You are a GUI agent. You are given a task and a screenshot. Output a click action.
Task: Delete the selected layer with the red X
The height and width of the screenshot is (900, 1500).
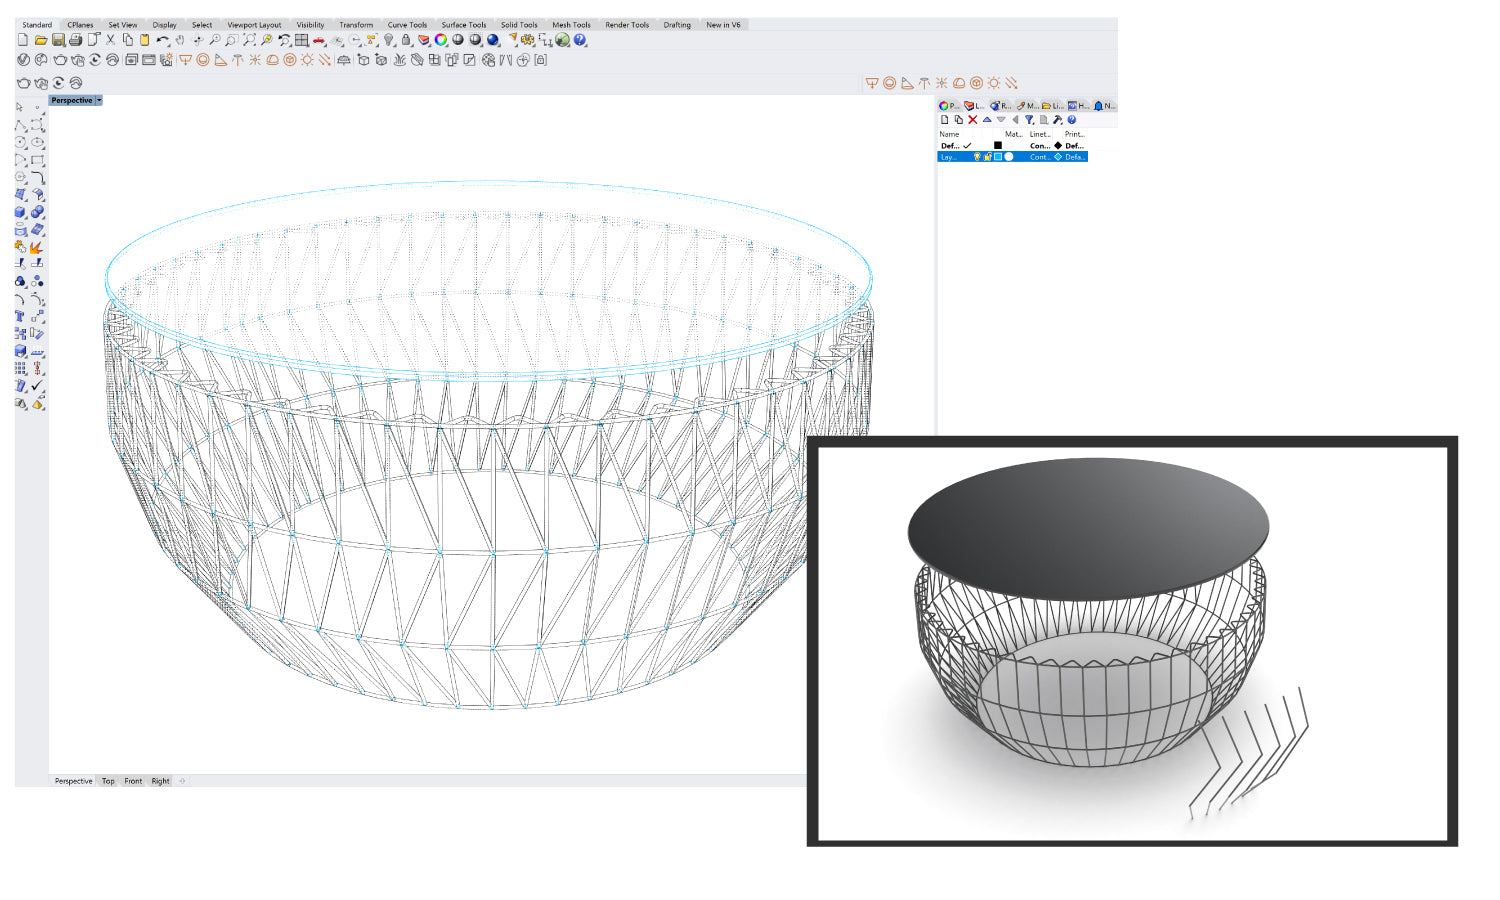pyautogui.click(x=972, y=119)
